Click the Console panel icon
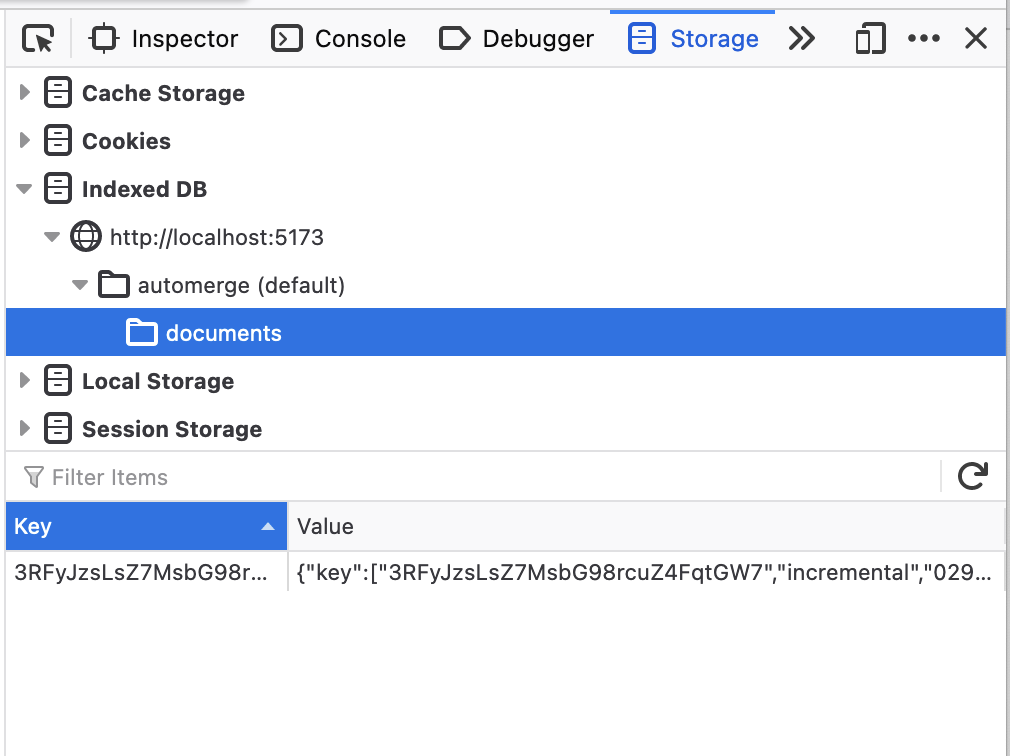Screen dimensions: 1010x756 tap(284, 37)
